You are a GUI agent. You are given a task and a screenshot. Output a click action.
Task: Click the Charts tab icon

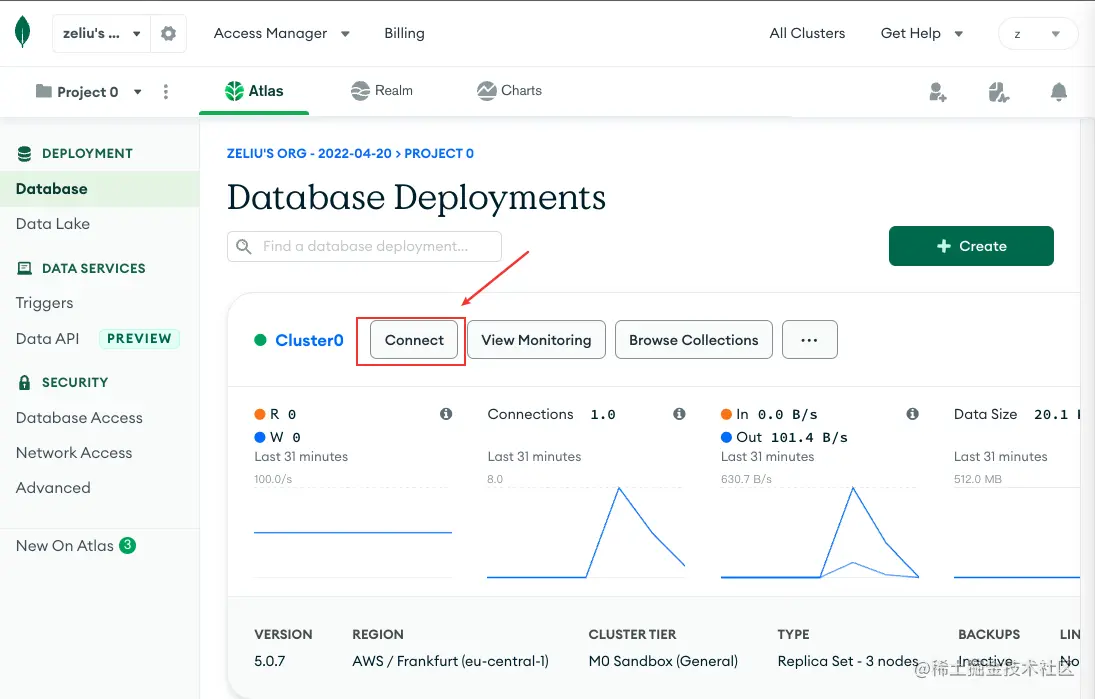point(486,91)
